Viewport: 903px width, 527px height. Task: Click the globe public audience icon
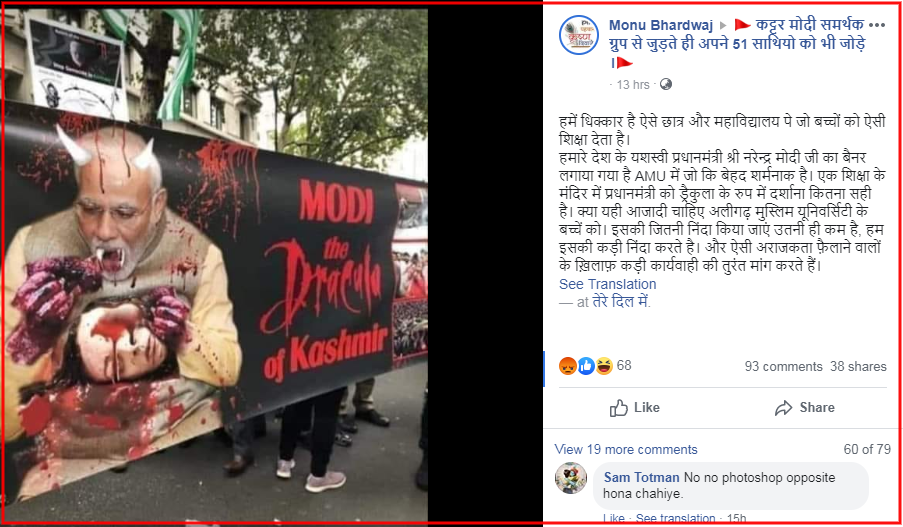666,85
